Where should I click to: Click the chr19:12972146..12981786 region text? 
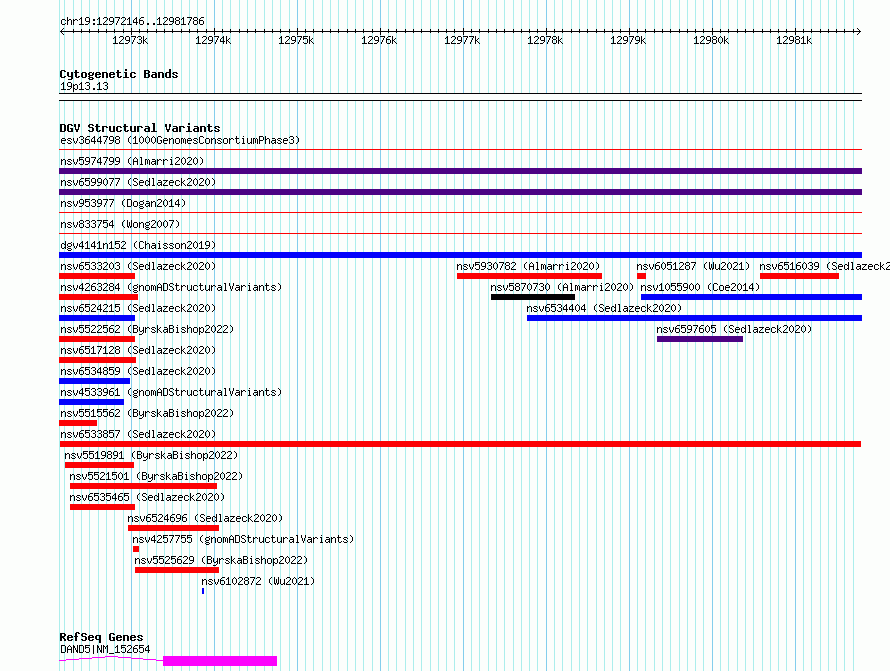pyautogui.click(x=132, y=22)
